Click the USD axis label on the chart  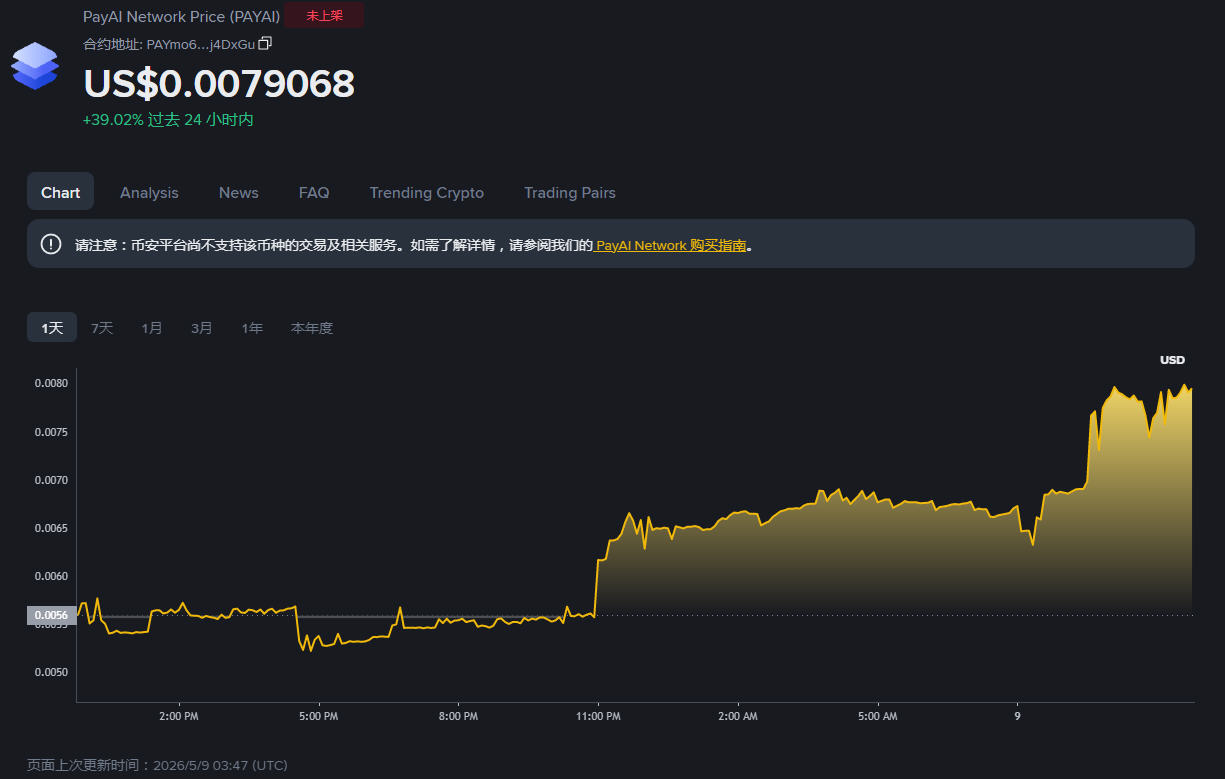[1172, 360]
